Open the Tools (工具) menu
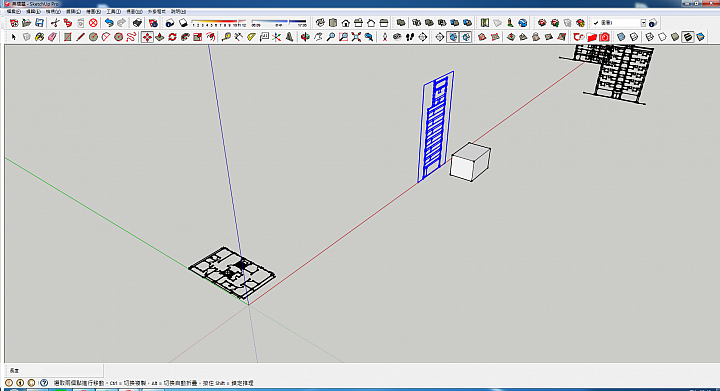Viewport: 720px width, 391px height. 113,11
